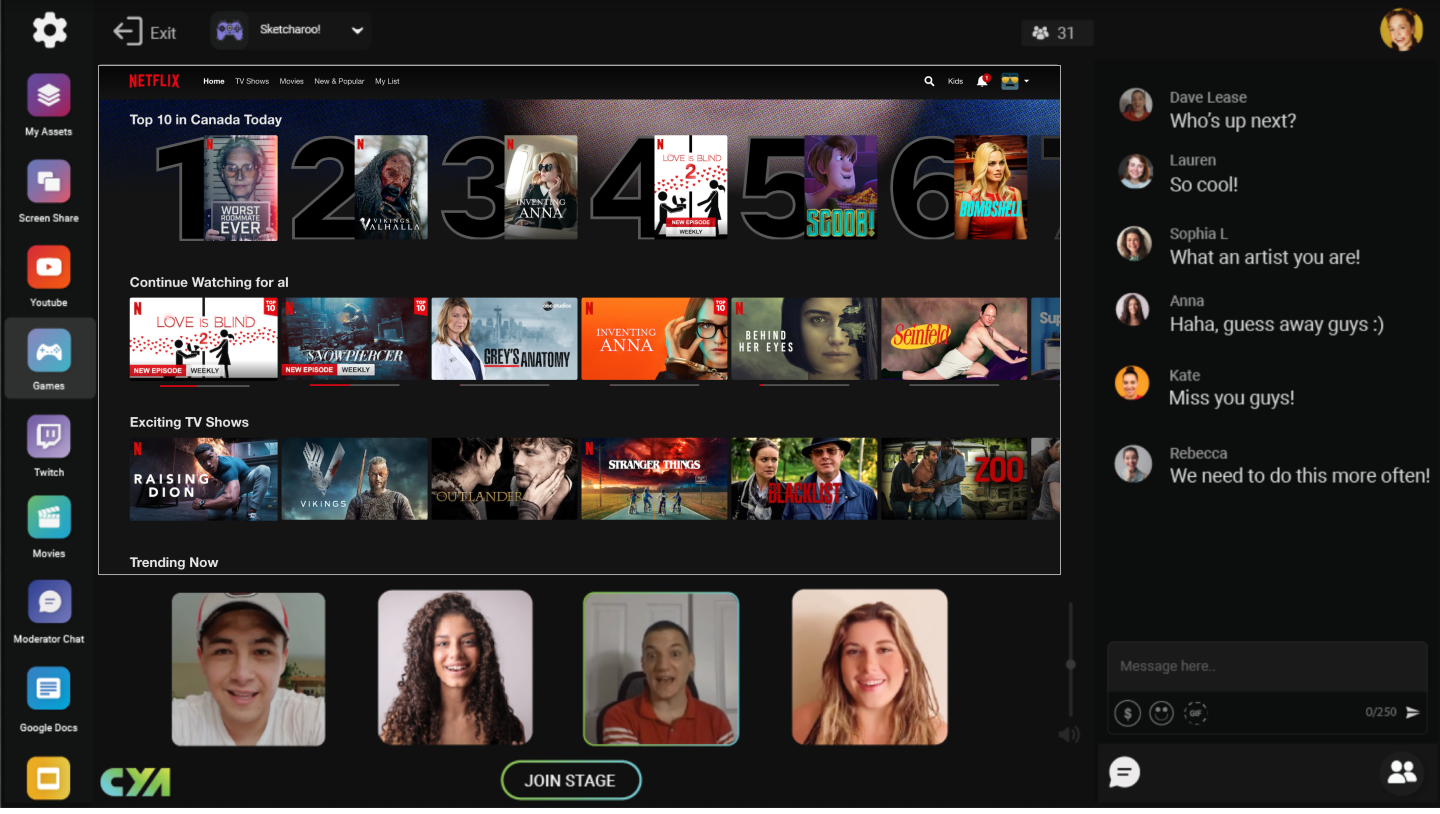Open Vikings Valhalla in Top 10
Image resolution: width=1440 pixels, height=814 pixels.
click(391, 188)
